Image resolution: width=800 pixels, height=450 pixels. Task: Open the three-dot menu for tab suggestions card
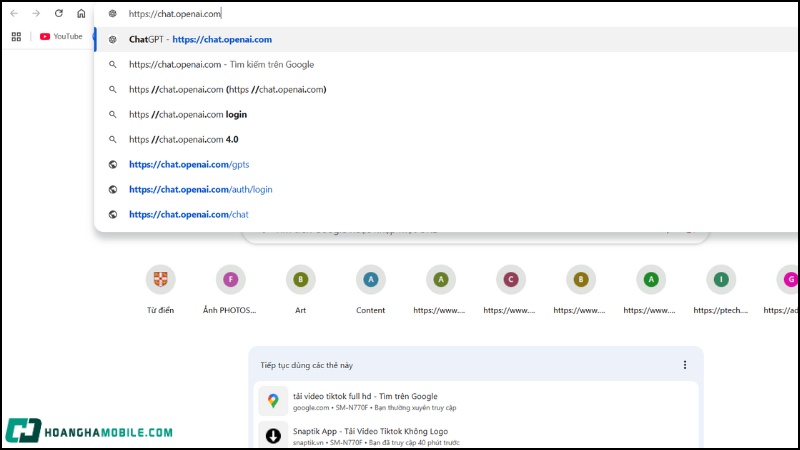click(x=685, y=365)
